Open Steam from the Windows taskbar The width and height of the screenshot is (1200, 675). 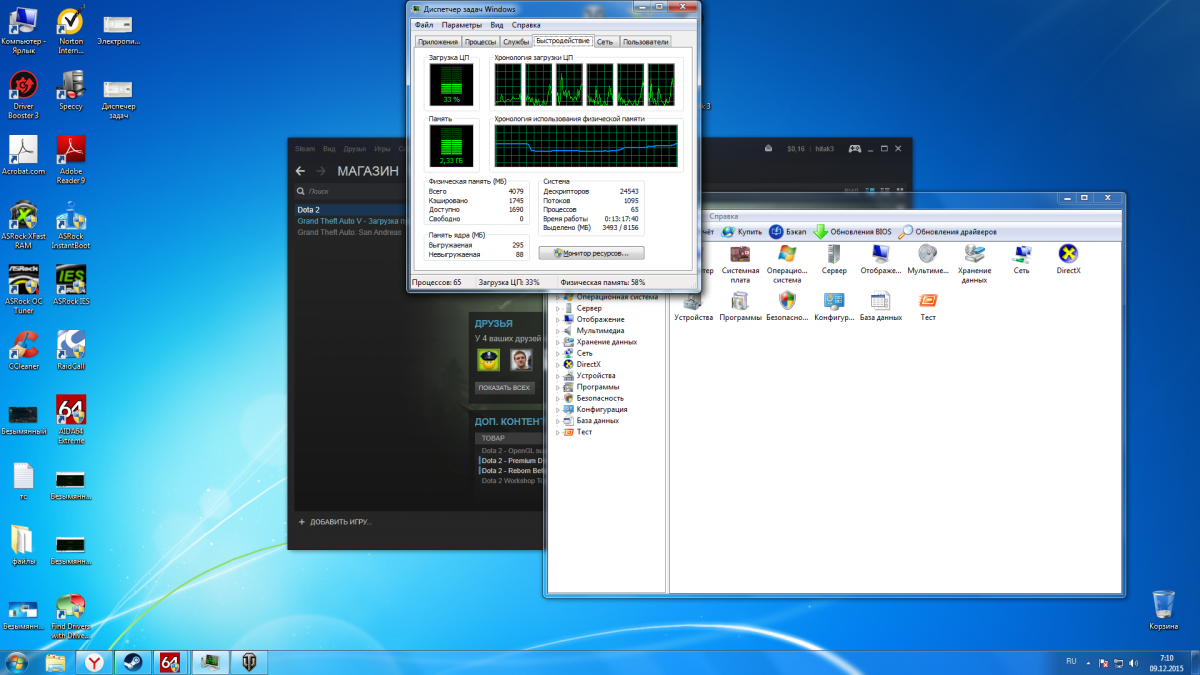pos(132,662)
